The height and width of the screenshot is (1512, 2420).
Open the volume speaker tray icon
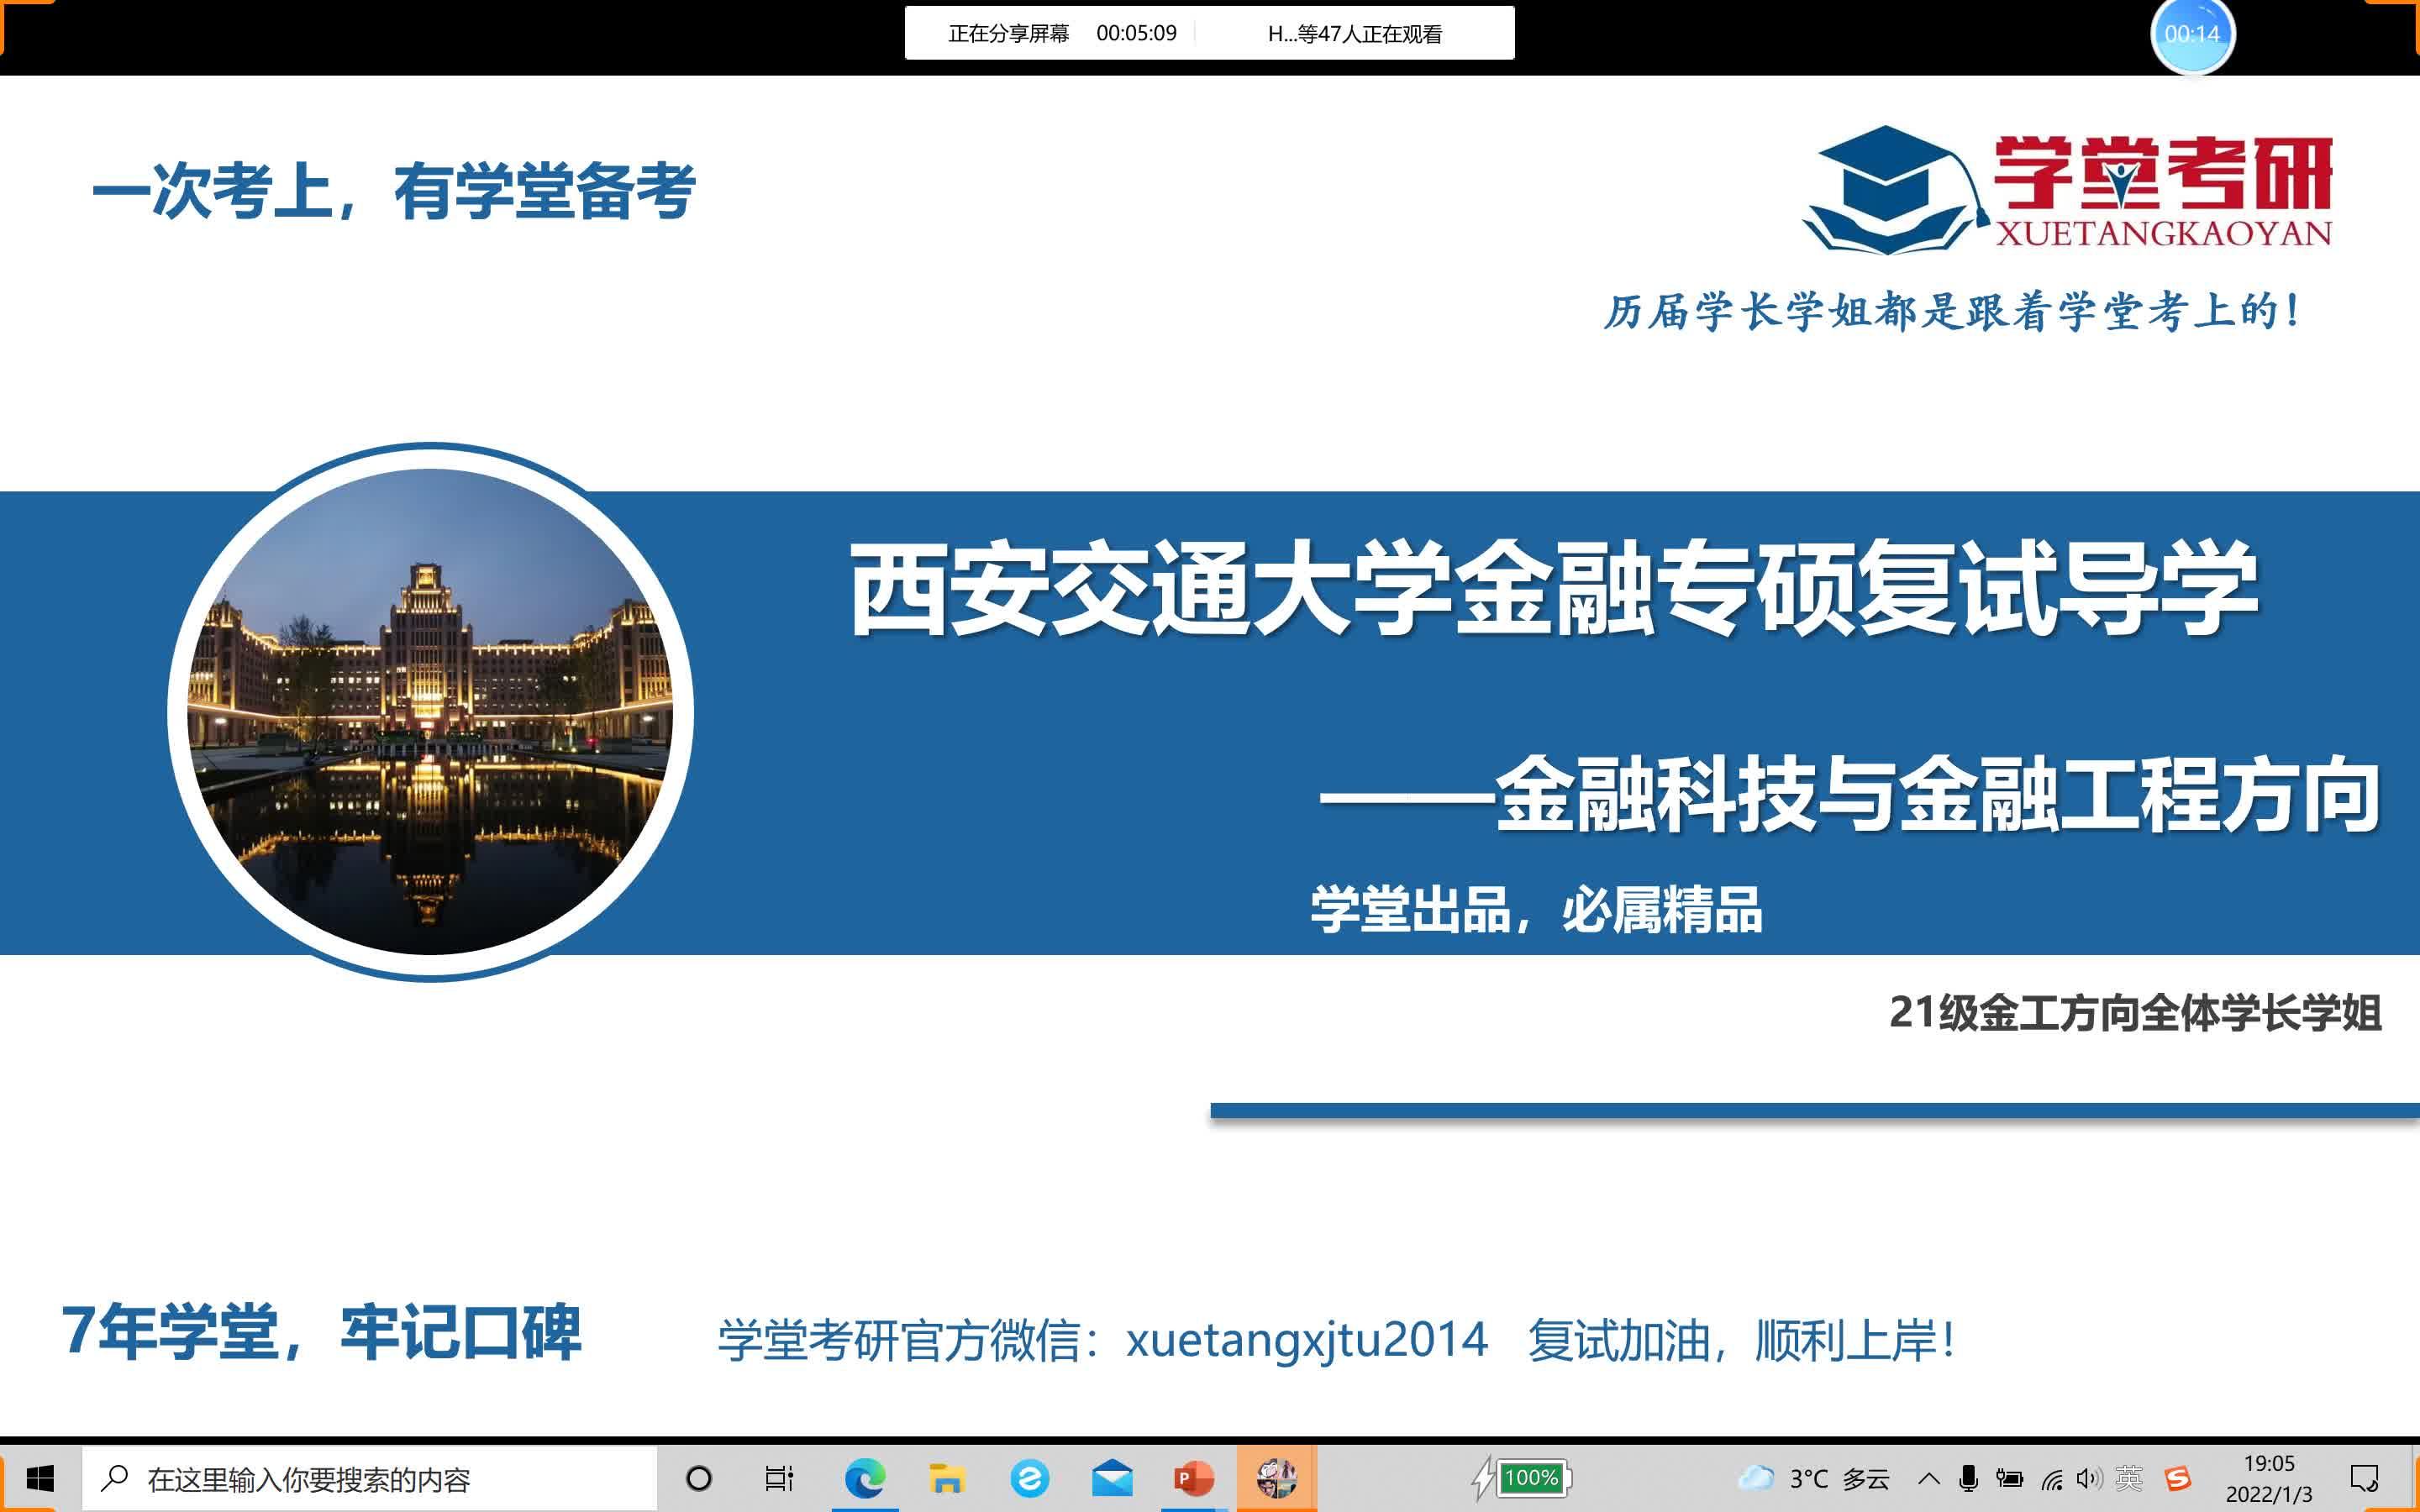click(2089, 1478)
